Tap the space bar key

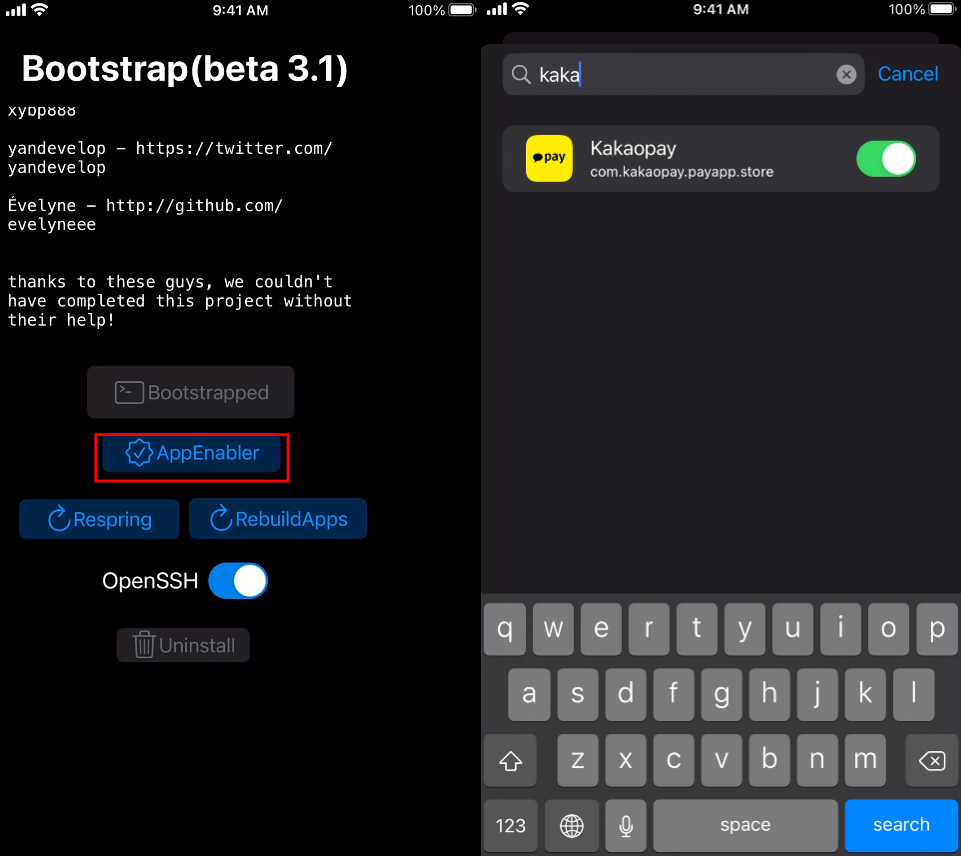(745, 825)
